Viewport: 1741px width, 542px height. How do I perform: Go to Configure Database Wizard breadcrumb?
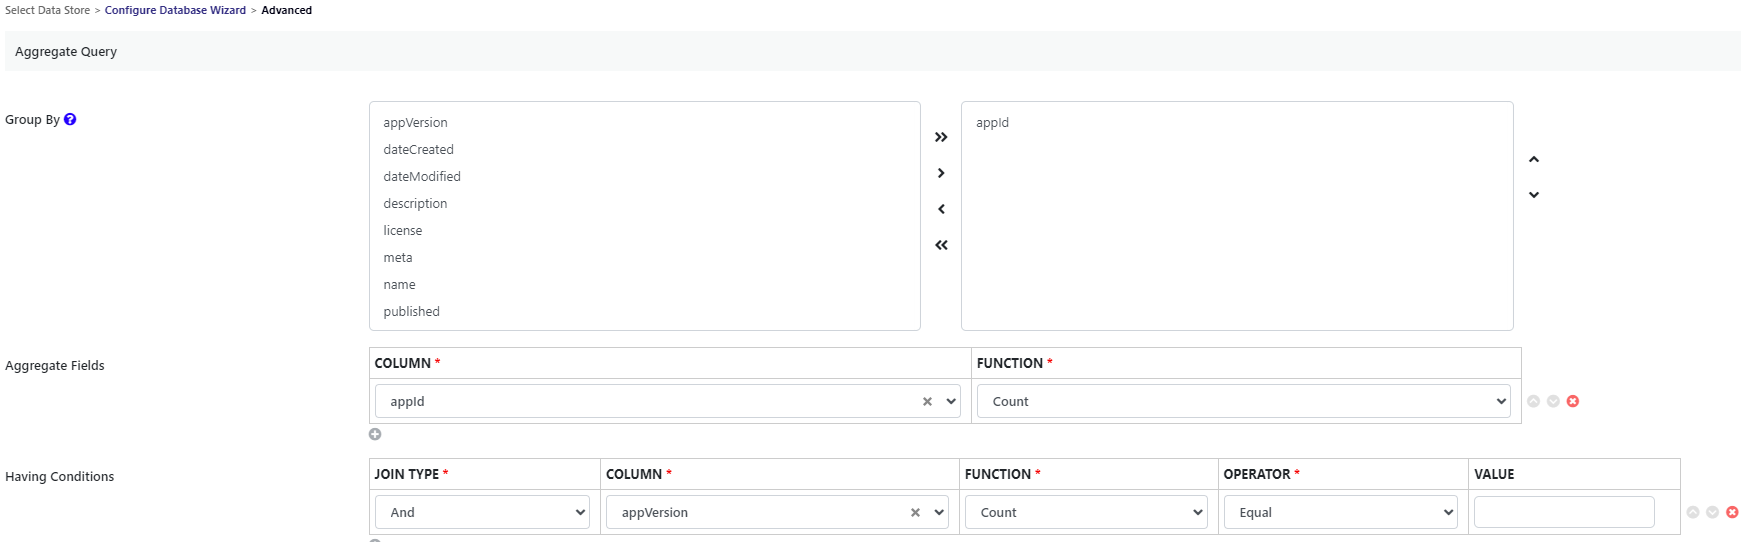pos(175,10)
